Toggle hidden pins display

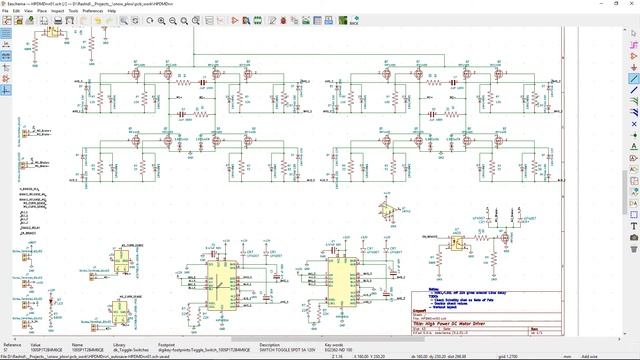6,79
